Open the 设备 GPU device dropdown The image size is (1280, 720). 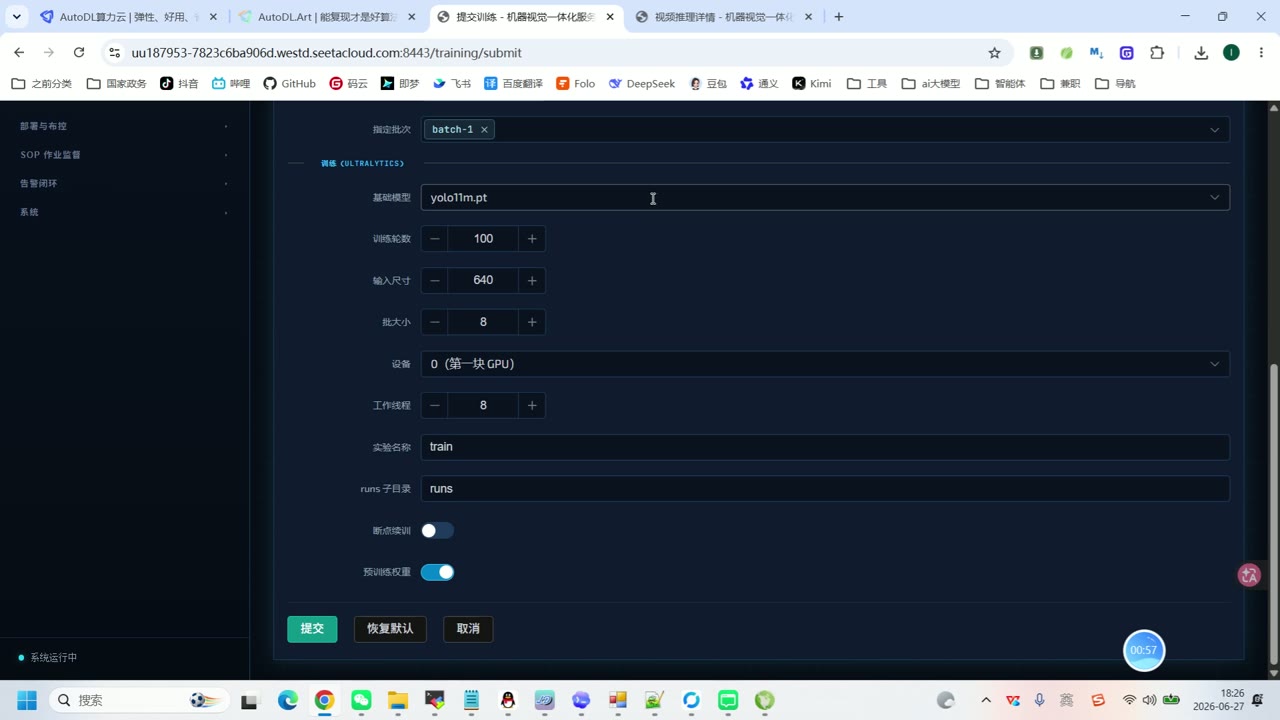coord(825,364)
